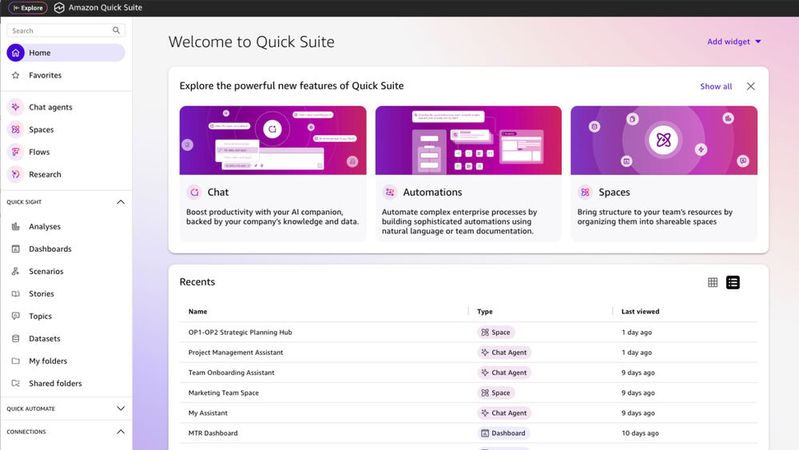This screenshot has height=450, width=799.
Task: Open the Automations feature card thumbnail
Action: pos(468,140)
